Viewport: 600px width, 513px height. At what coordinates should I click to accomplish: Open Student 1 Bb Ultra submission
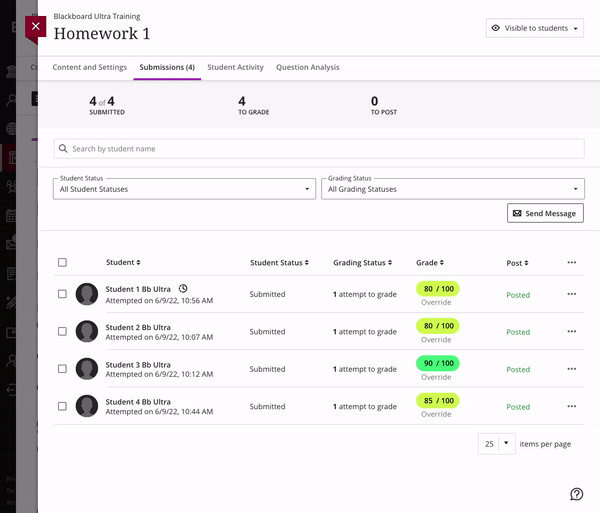pyautogui.click(x=138, y=289)
